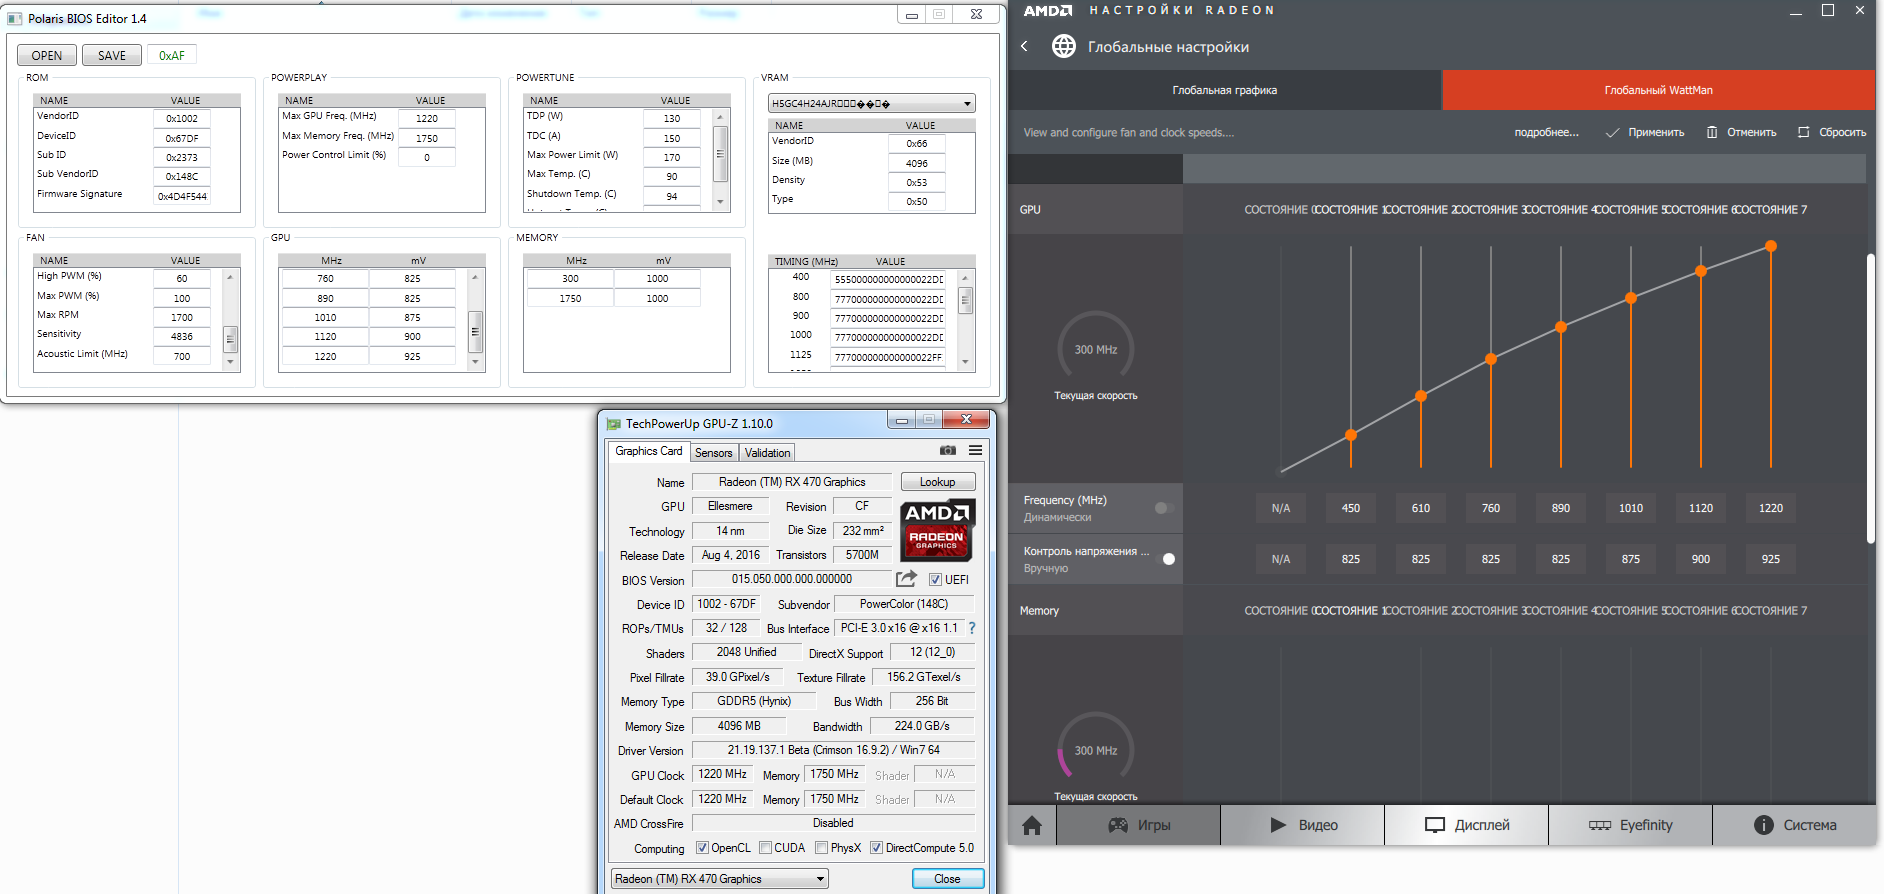Click the Radeon Settings vertical scrollbar

(x=1871, y=398)
